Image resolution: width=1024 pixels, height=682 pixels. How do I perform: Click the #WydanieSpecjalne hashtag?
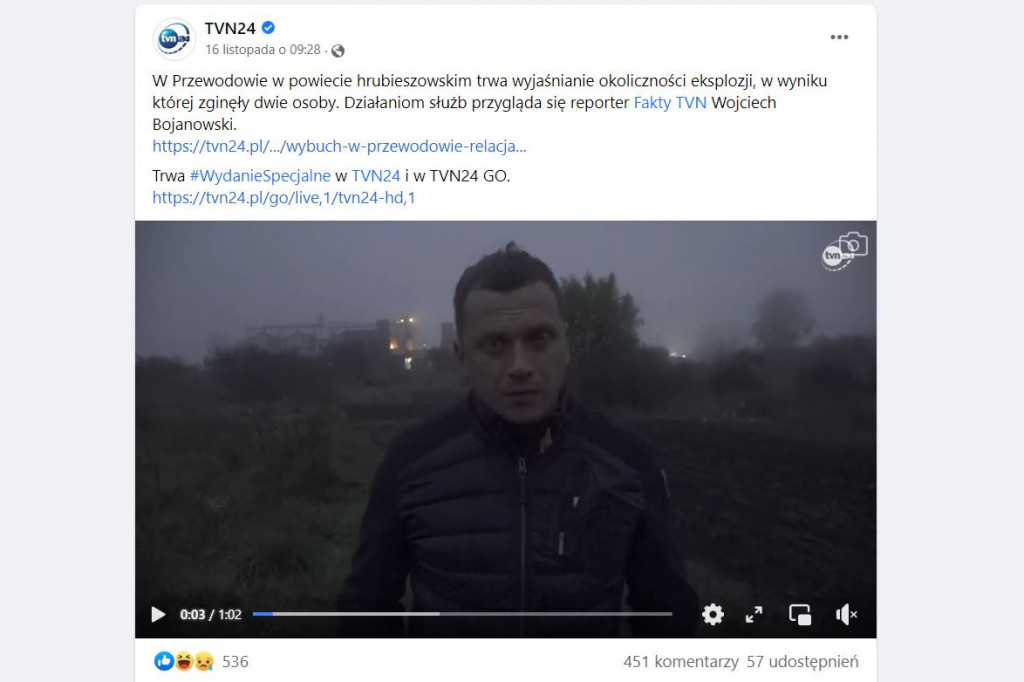[x=260, y=176]
